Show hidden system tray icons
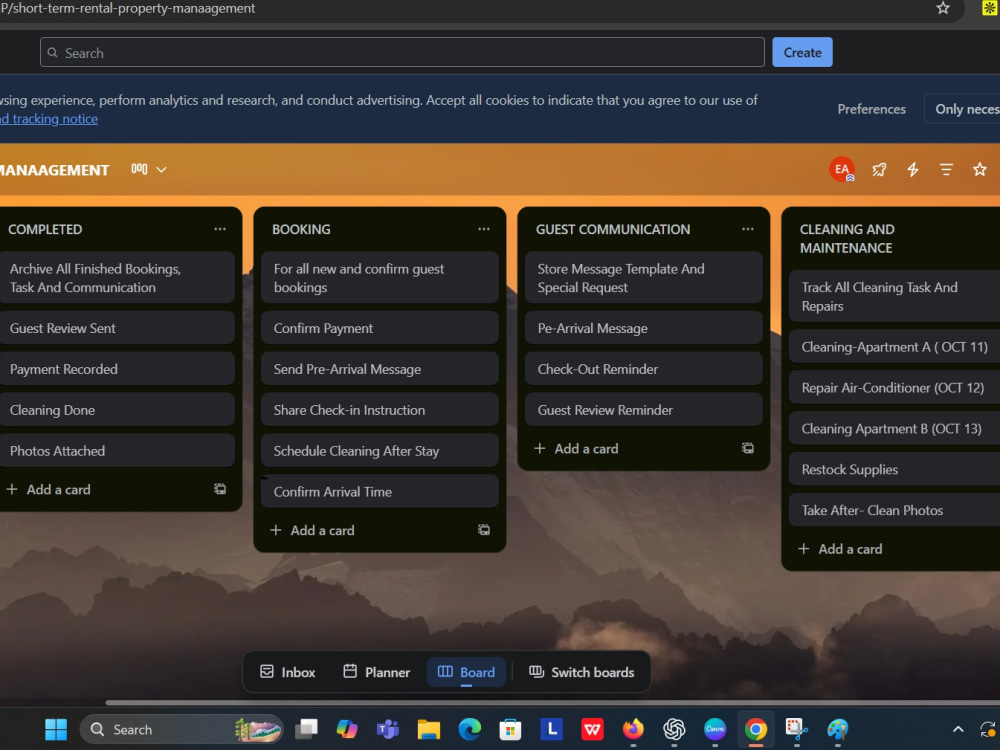This screenshot has width=1000, height=750. pyautogui.click(x=958, y=729)
